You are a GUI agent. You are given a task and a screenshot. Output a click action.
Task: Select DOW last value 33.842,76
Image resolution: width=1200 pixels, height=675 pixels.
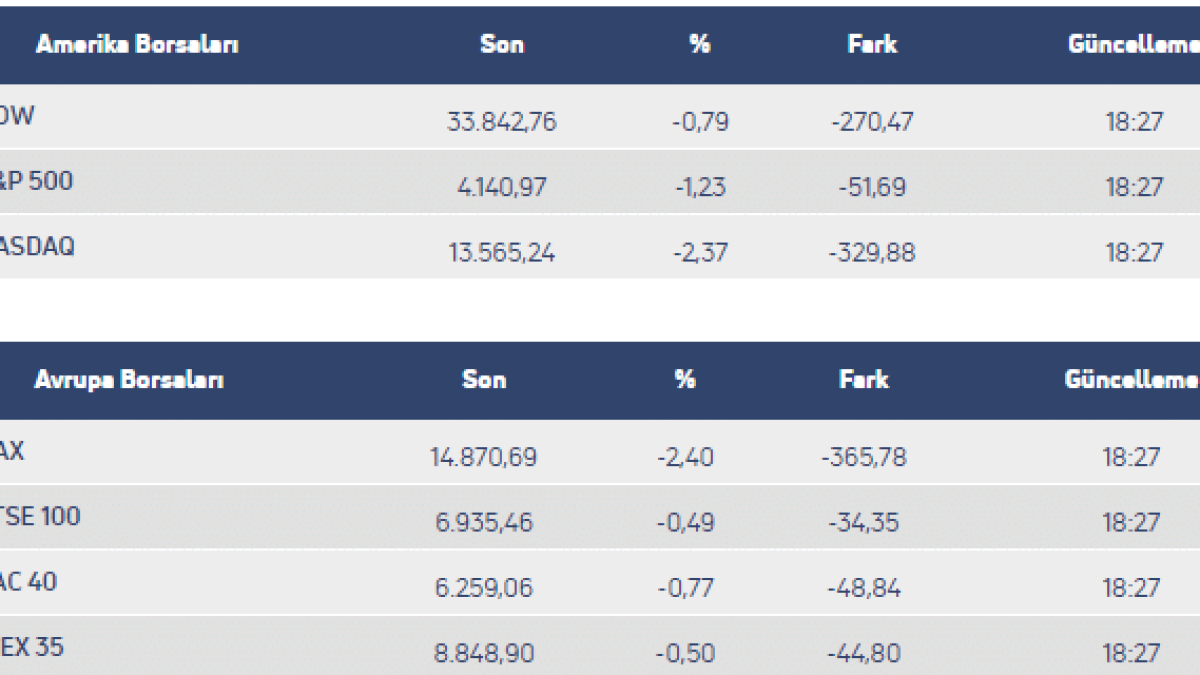[x=501, y=123]
